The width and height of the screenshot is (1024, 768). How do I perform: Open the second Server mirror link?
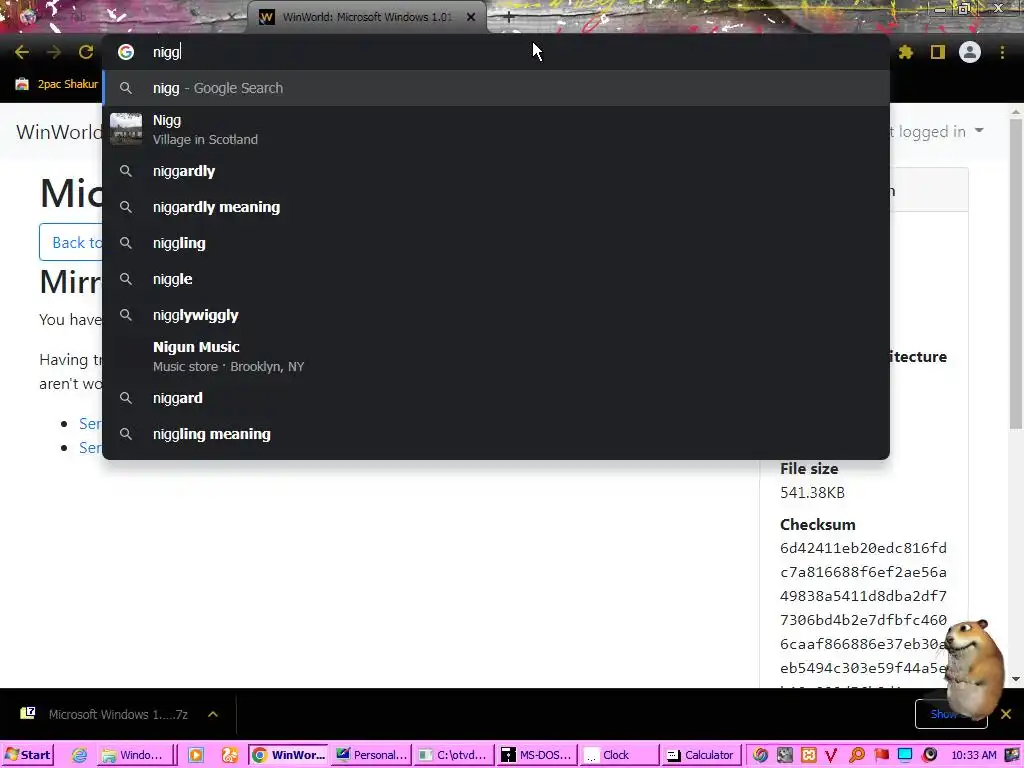click(90, 447)
